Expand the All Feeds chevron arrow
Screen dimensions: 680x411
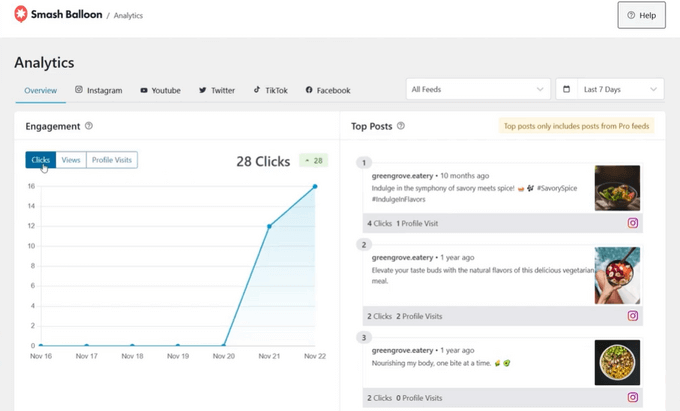(x=540, y=89)
